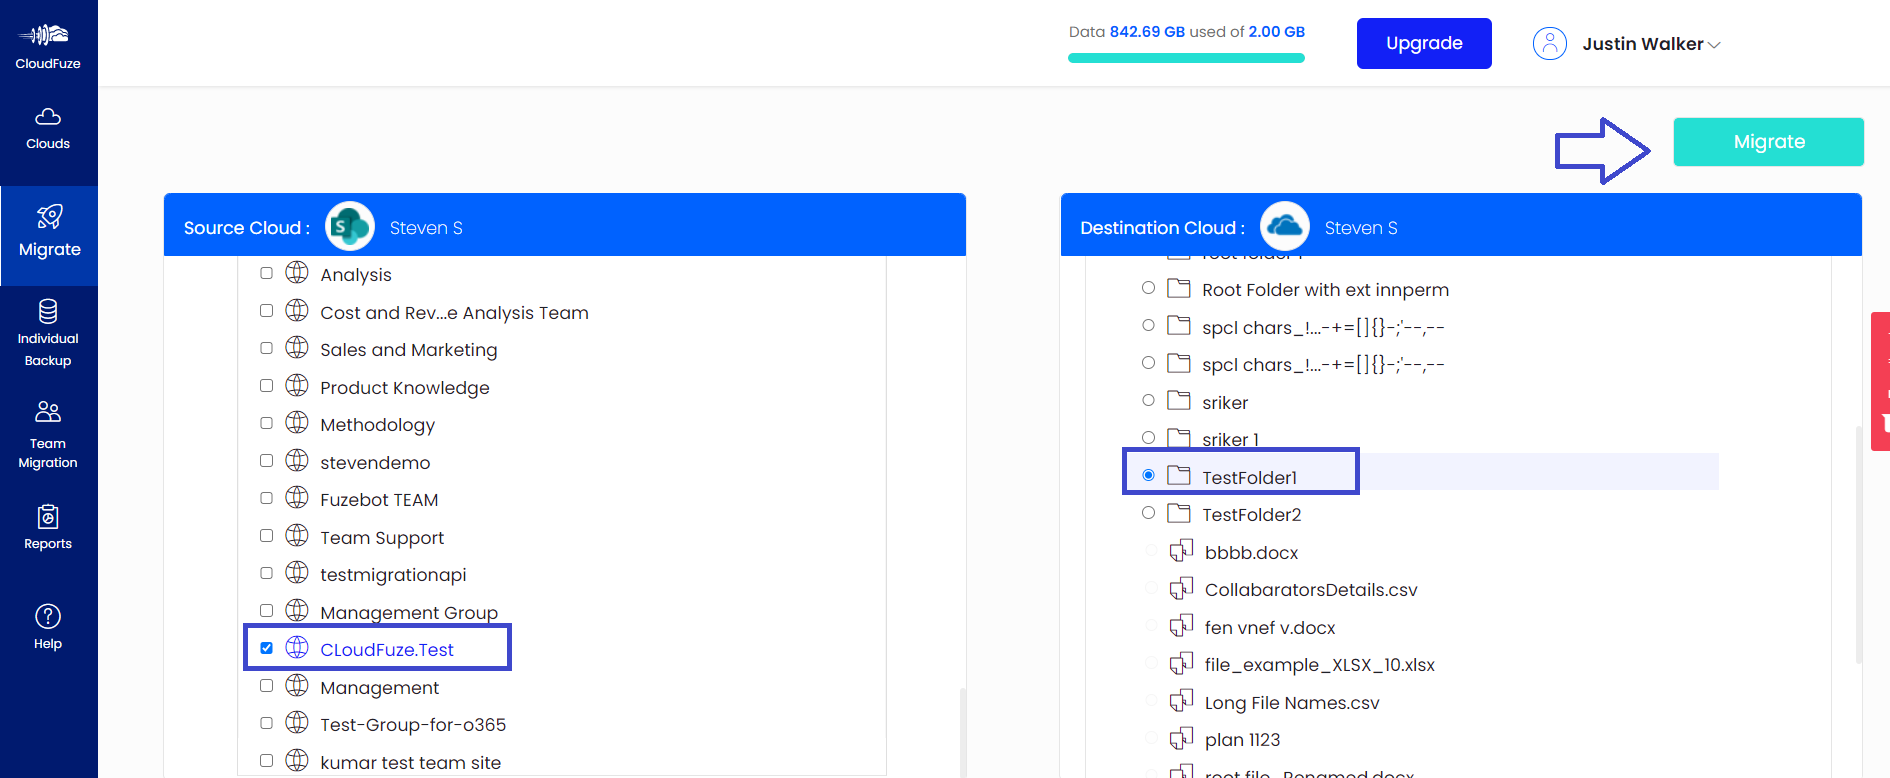Expand the Justin Walker account dropdown
This screenshot has height=778, width=1890.
1714,45
